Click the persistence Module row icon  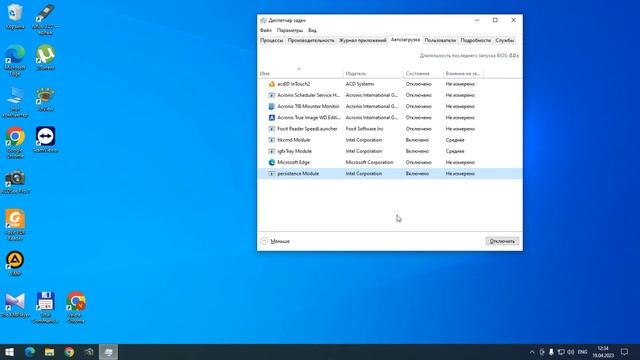[x=271, y=173]
